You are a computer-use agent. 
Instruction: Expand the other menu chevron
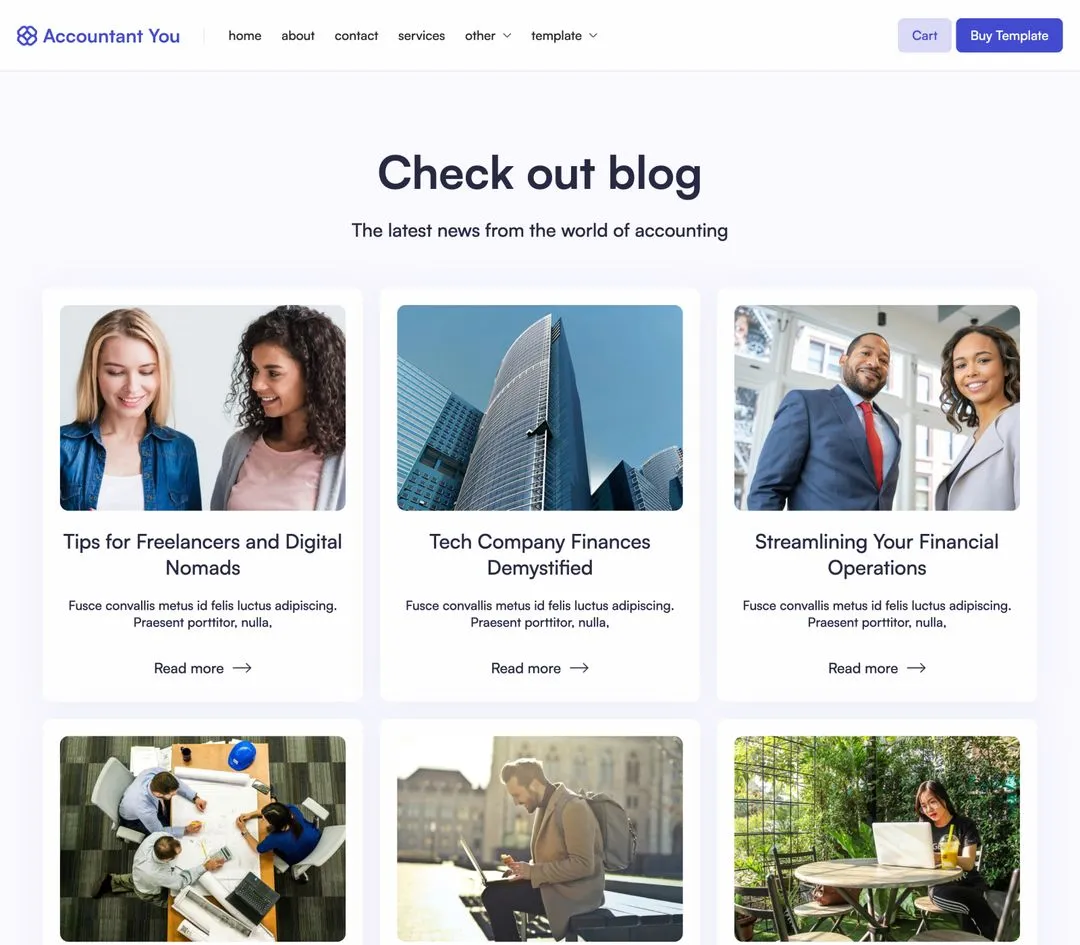[507, 36]
